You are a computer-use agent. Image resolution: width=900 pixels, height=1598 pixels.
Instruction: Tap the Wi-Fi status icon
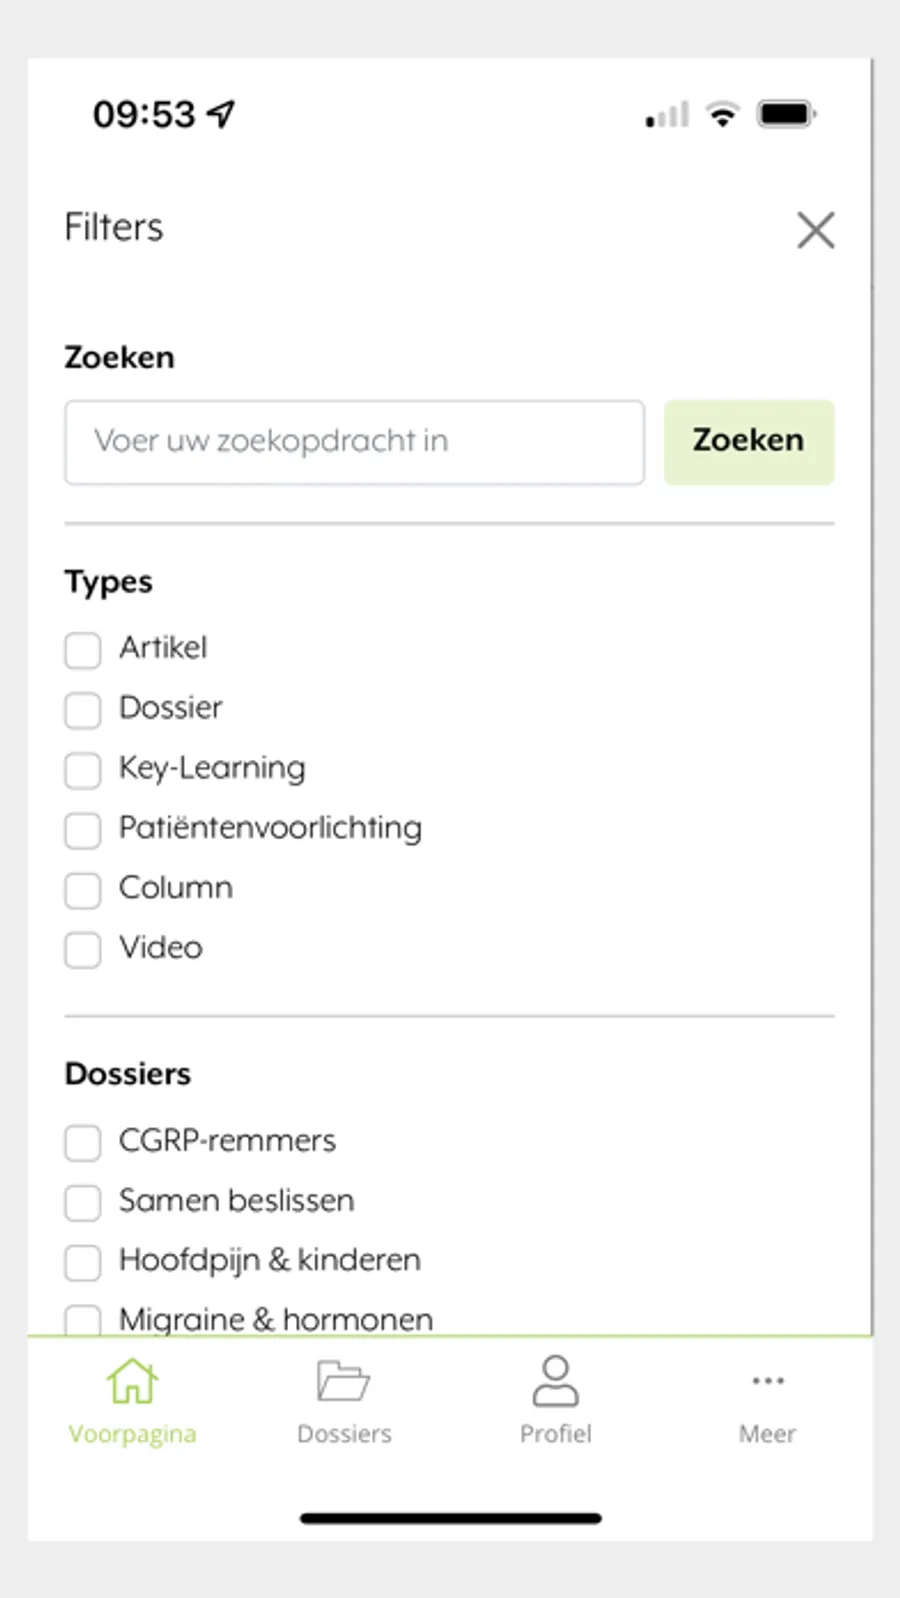[722, 114]
